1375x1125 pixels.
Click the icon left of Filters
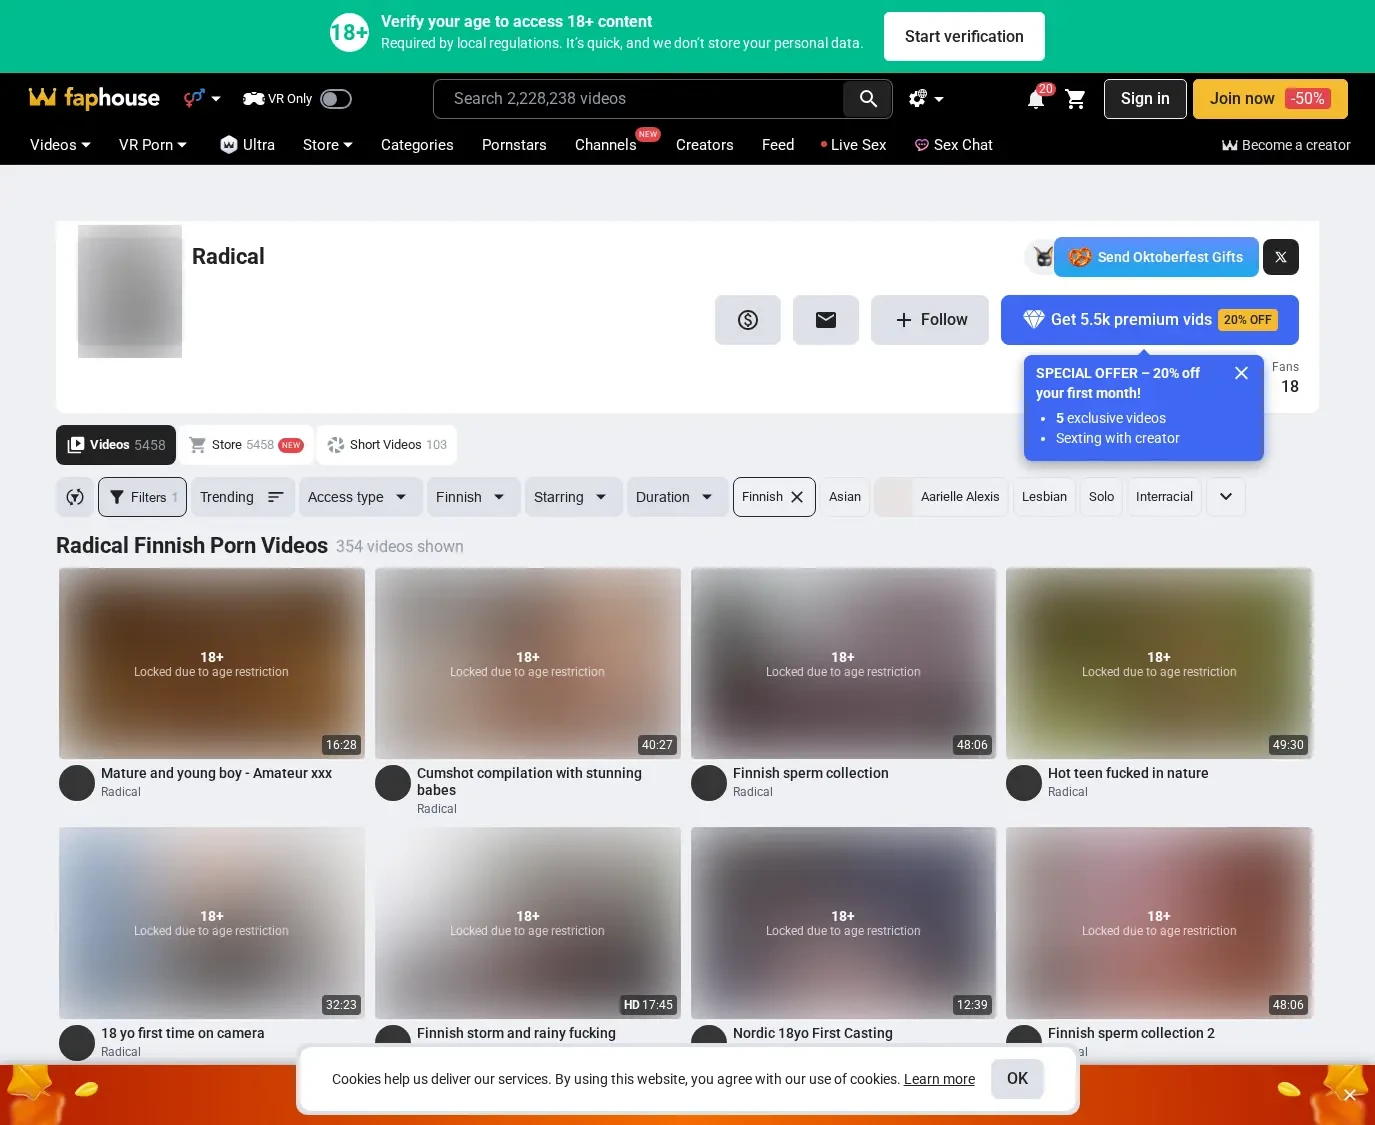pos(75,497)
